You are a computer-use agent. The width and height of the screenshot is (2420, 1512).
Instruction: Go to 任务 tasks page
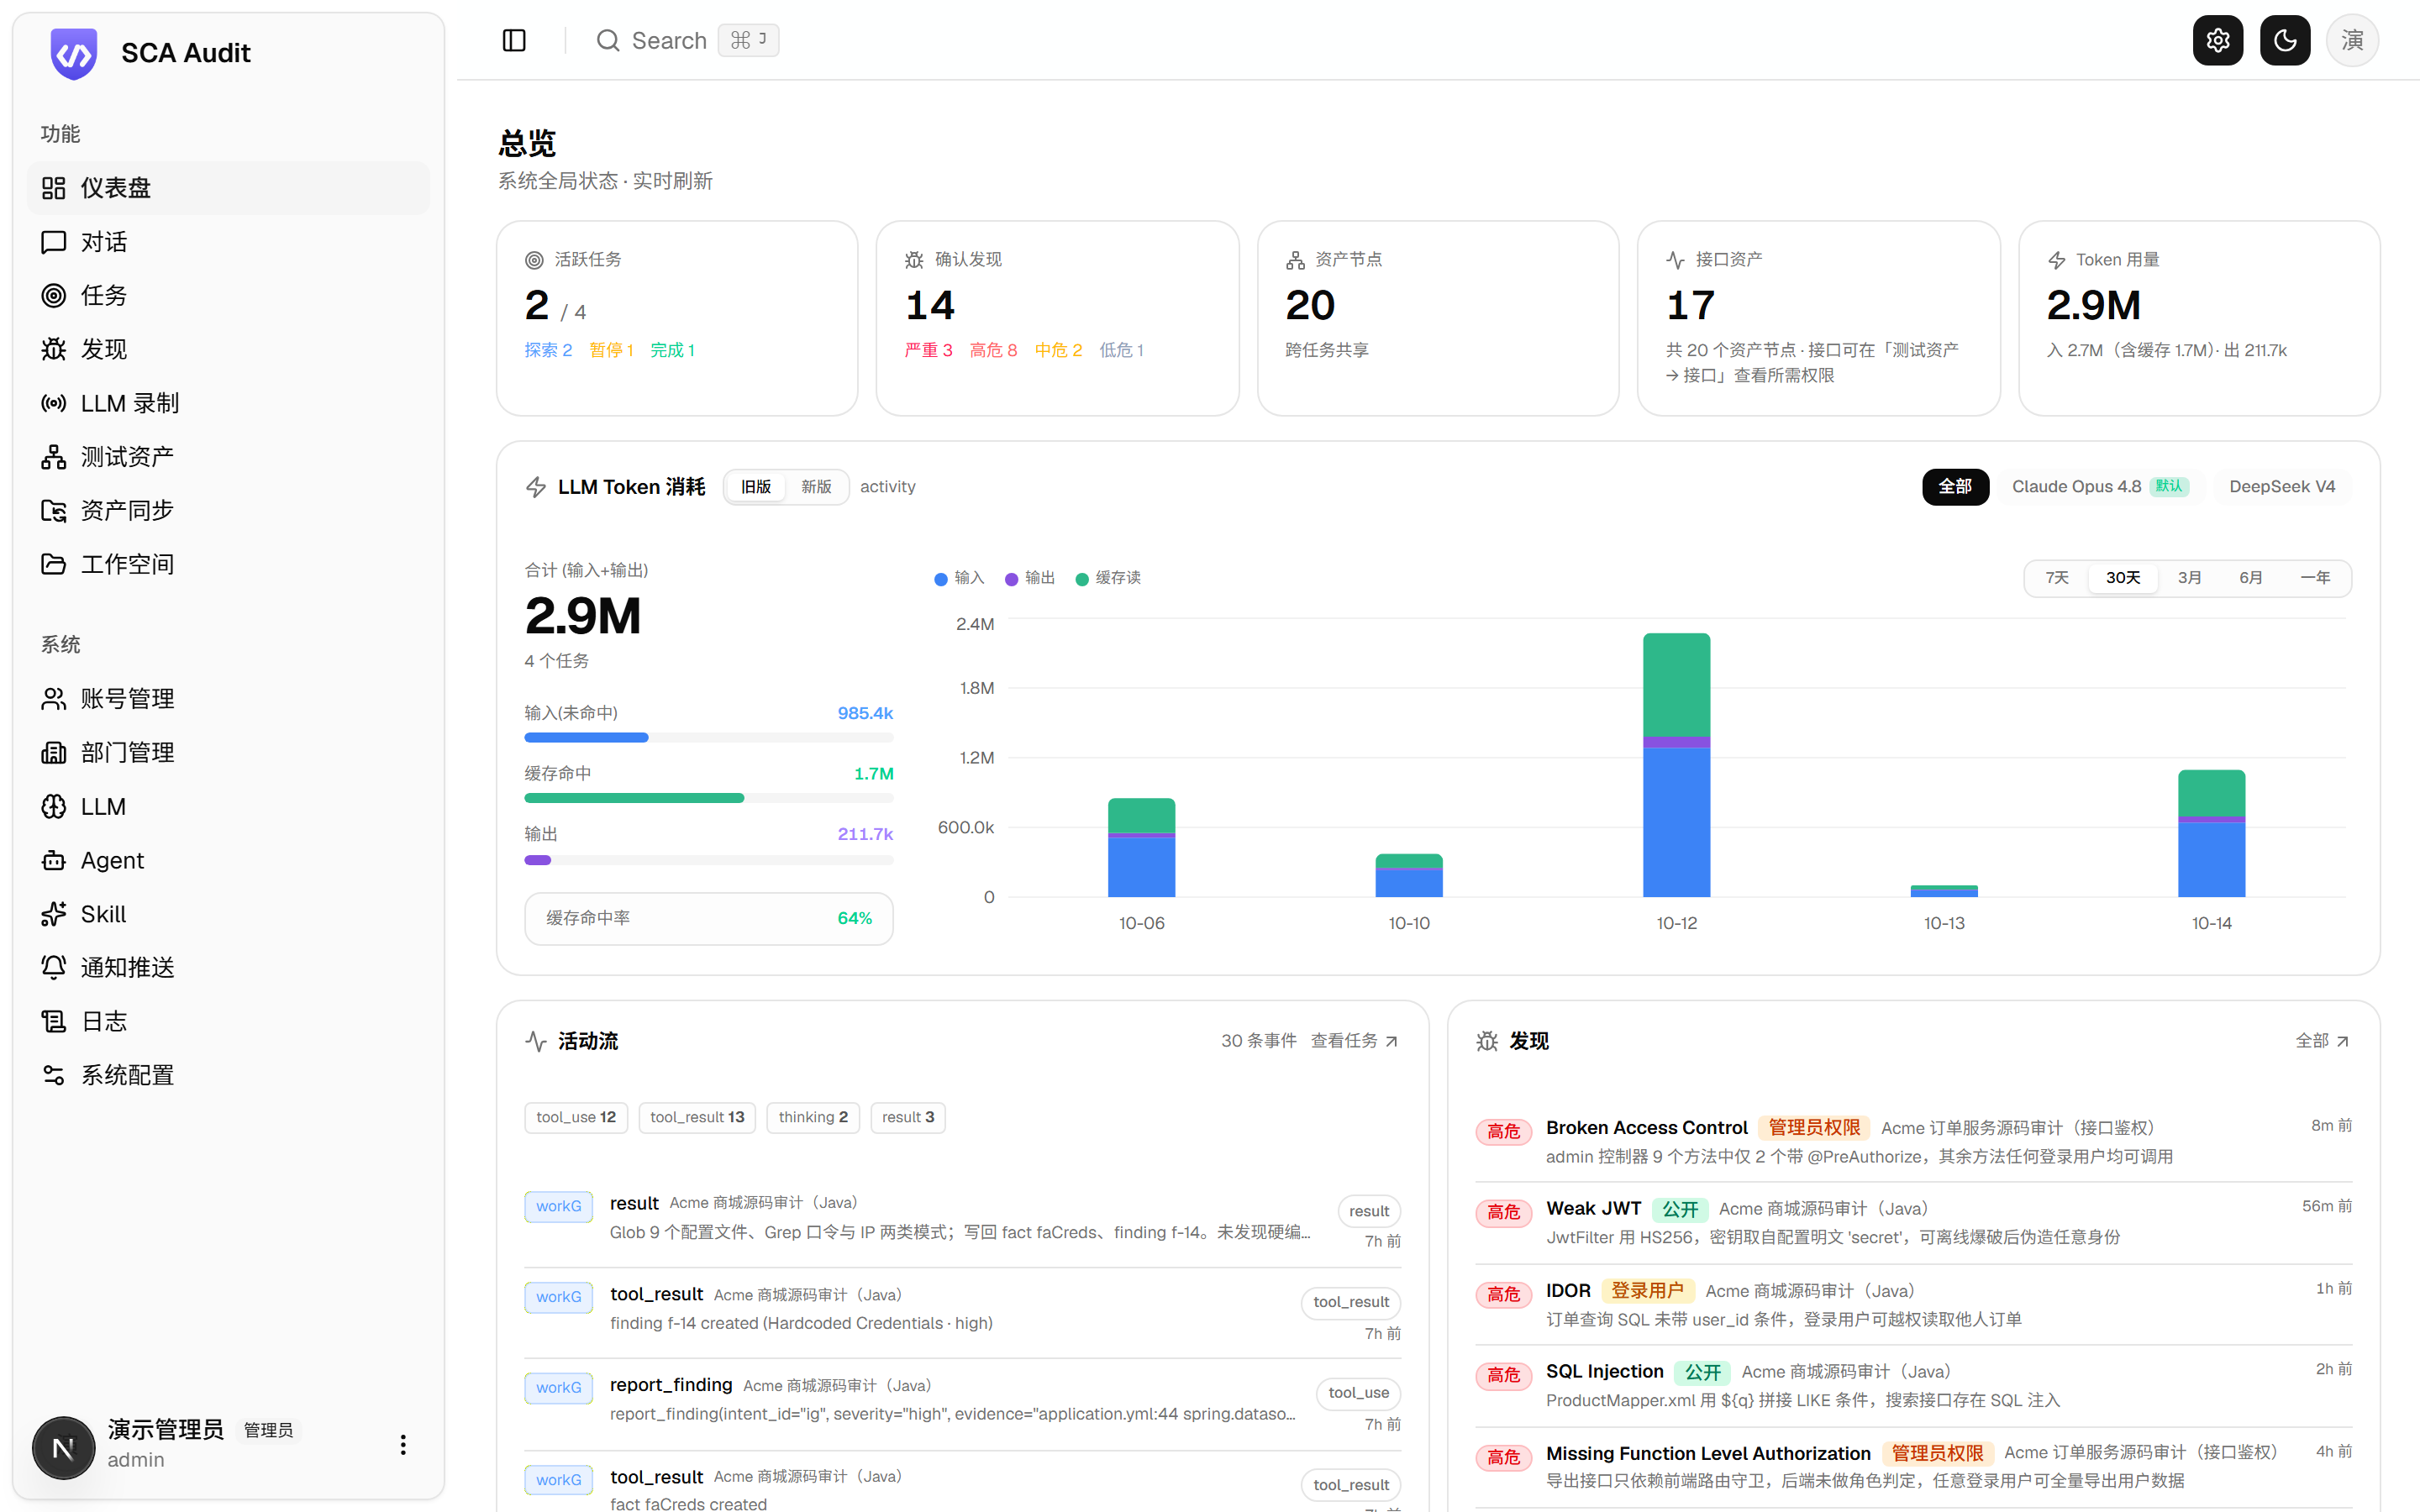pos(228,295)
